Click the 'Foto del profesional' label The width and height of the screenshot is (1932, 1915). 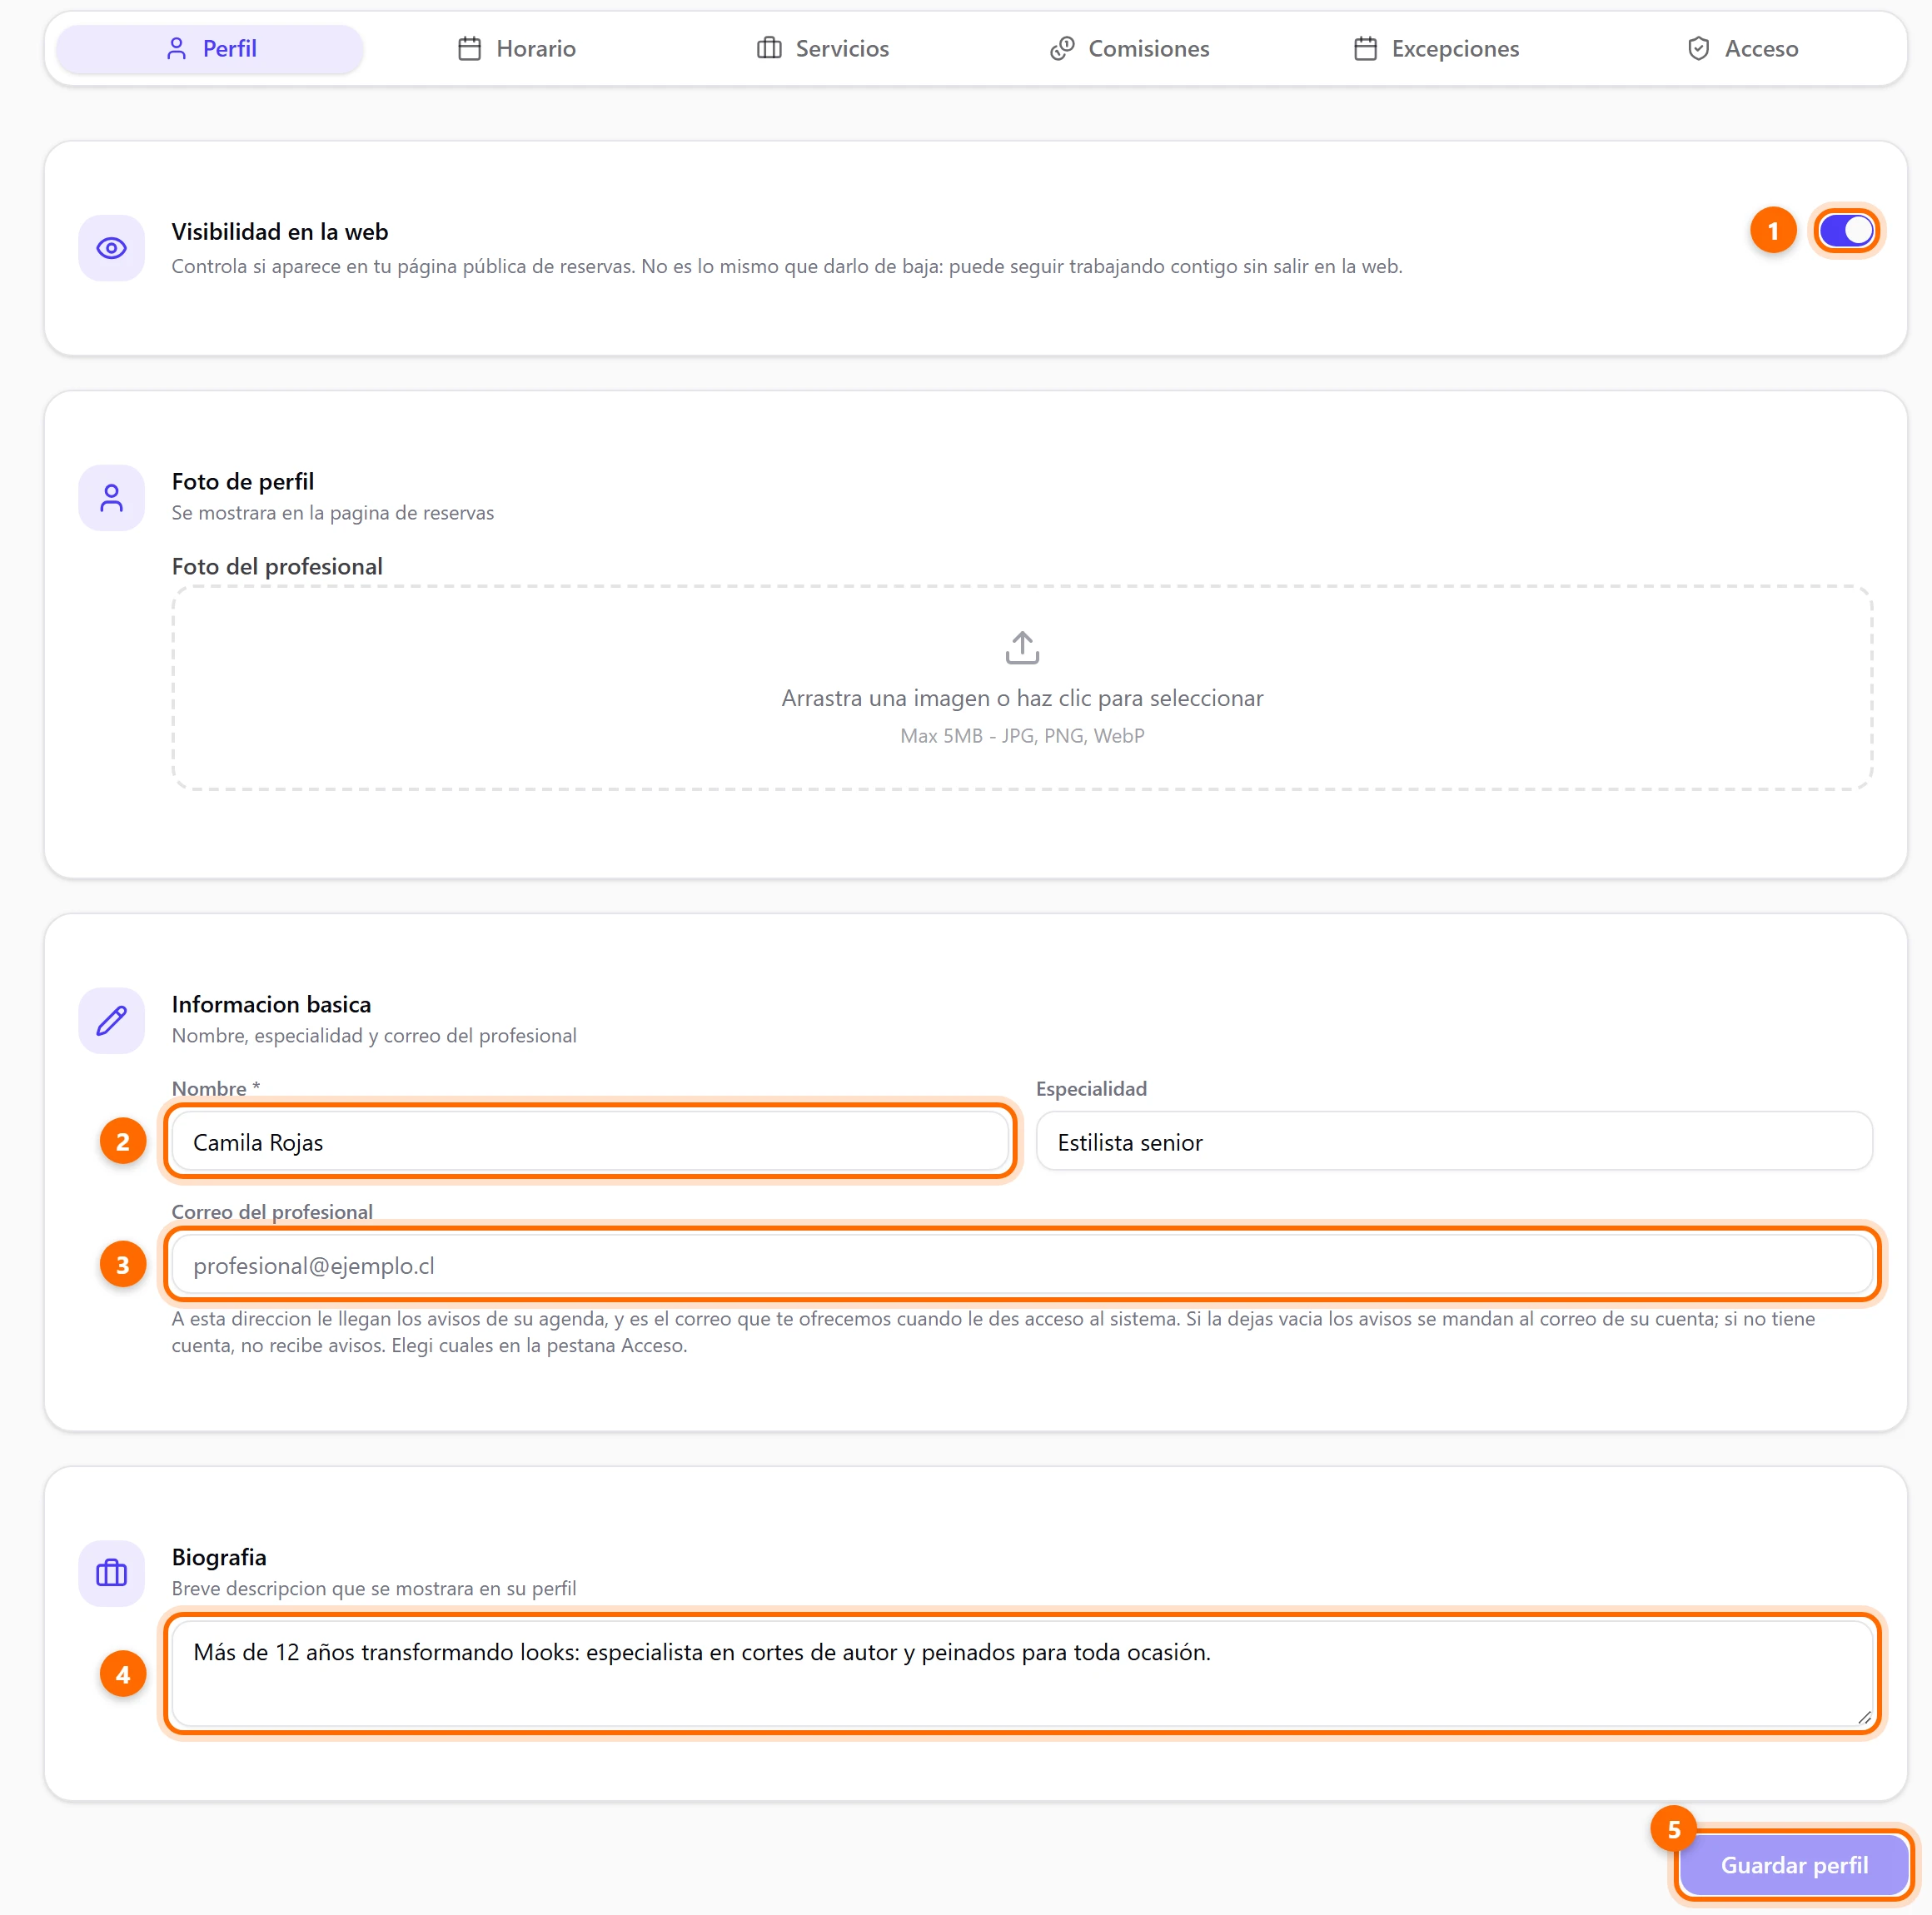(x=277, y=566)
